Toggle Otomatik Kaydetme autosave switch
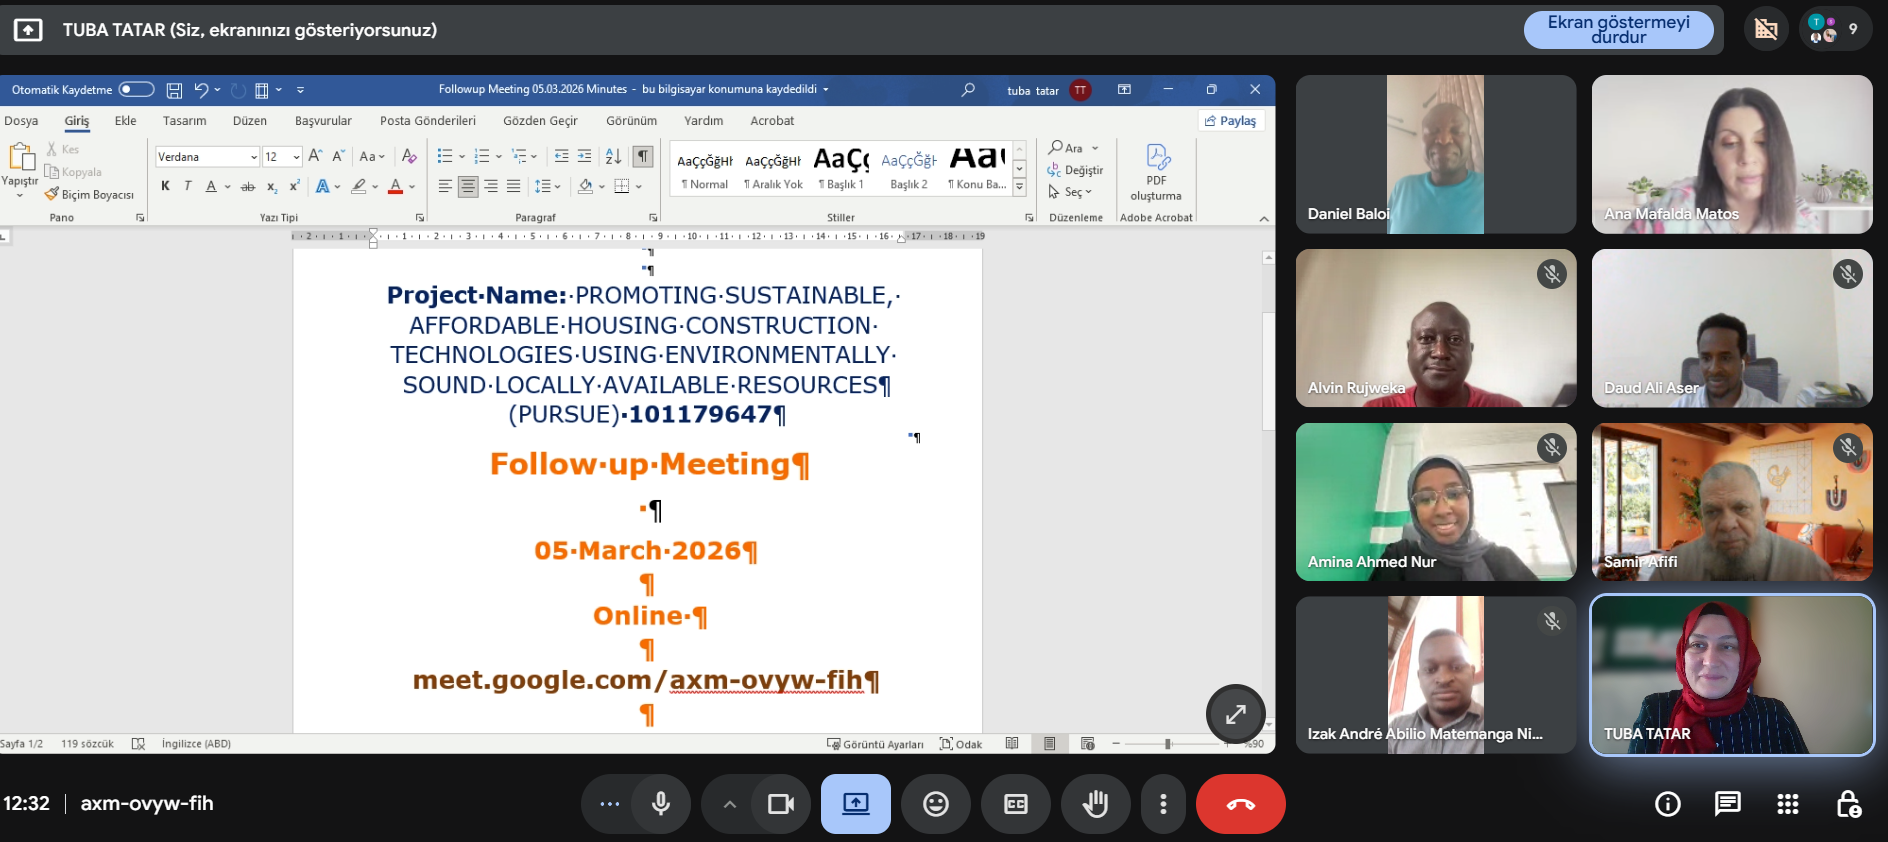This screenshot has width=1888, height=842. (x=136, y=89)
